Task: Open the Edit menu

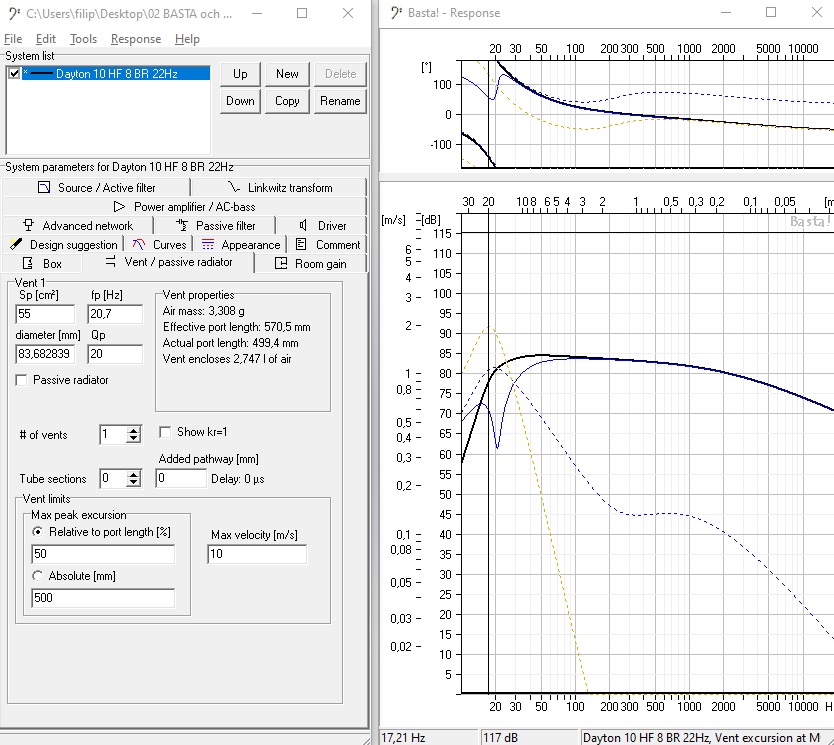Action: point(45,39)
